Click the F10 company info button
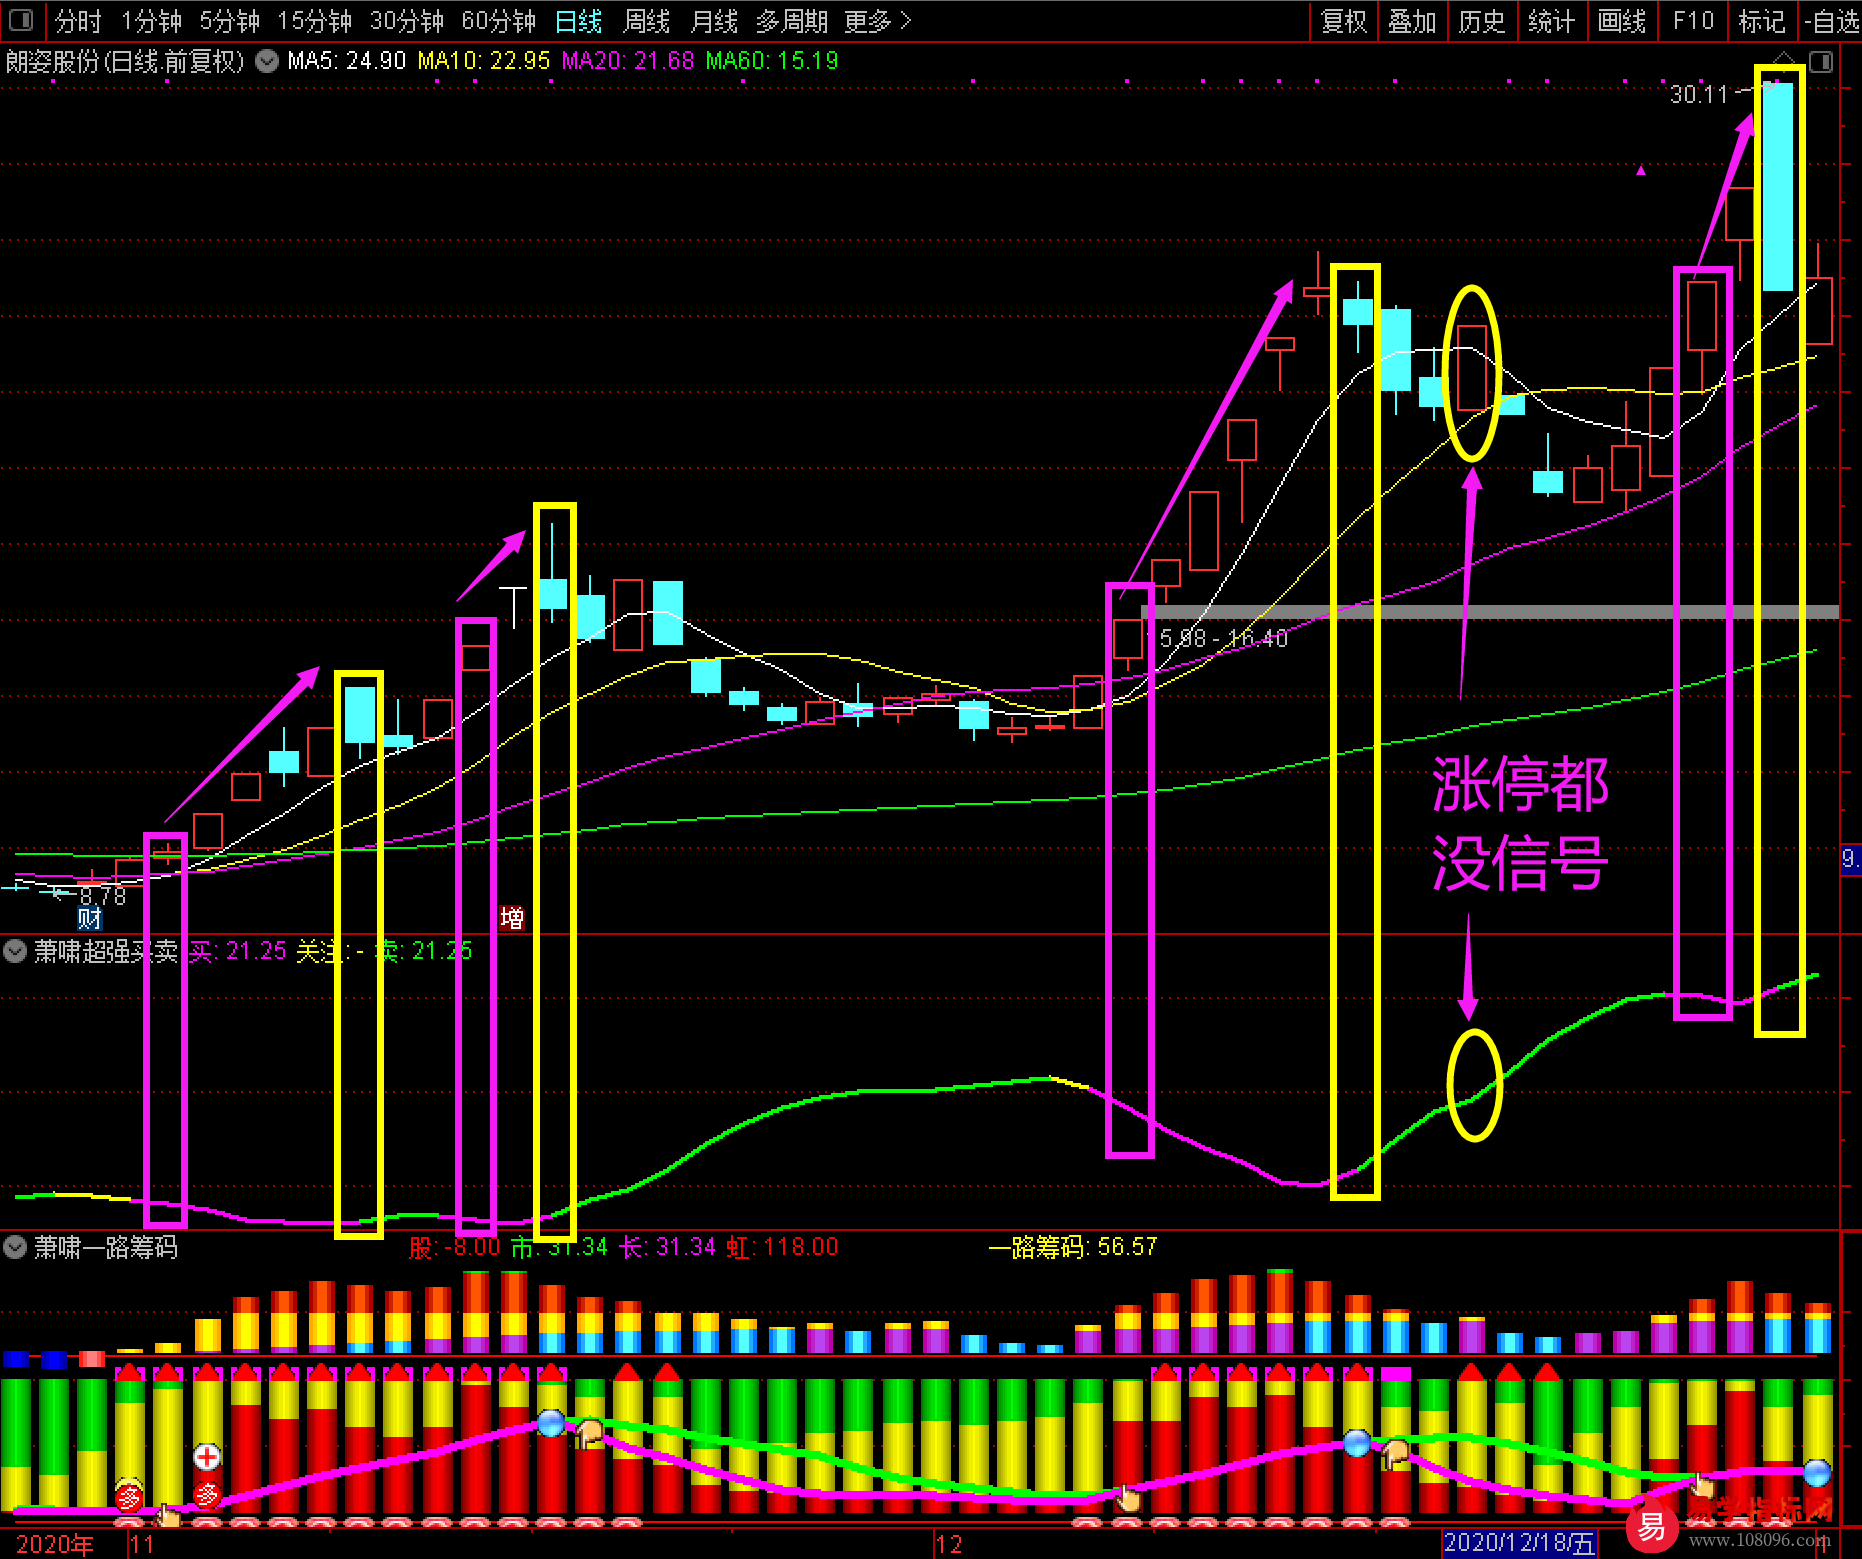Image resolution: width=1862 pixels, height=1559 pixels. point(1692,21)
